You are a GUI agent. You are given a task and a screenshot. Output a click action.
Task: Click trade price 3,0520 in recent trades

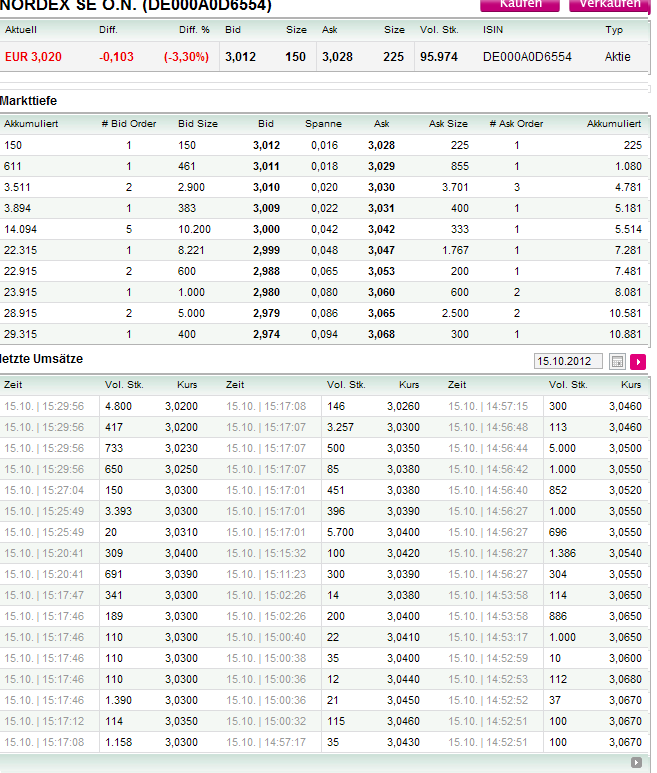(x=625, y=491)
